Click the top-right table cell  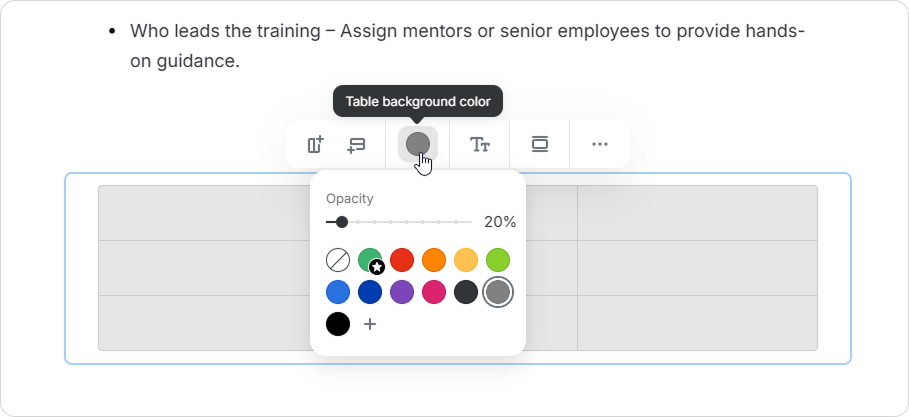(x=697, y=213)
